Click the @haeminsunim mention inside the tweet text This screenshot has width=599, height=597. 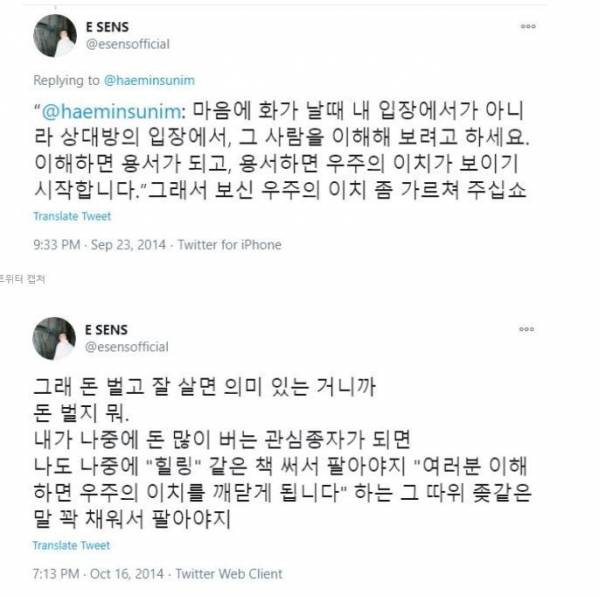113,111
